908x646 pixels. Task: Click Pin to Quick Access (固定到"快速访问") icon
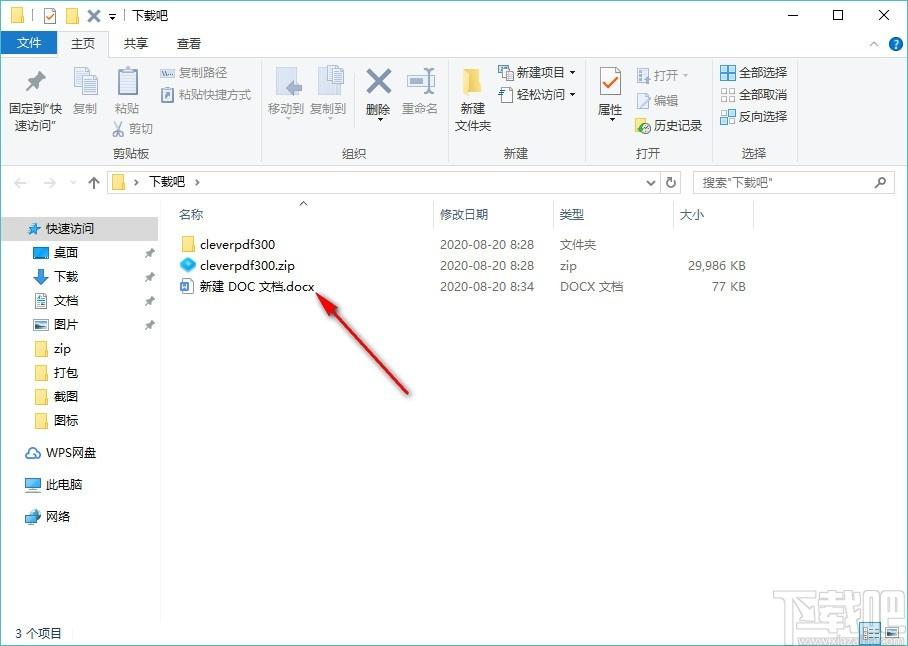pos(35,81)
